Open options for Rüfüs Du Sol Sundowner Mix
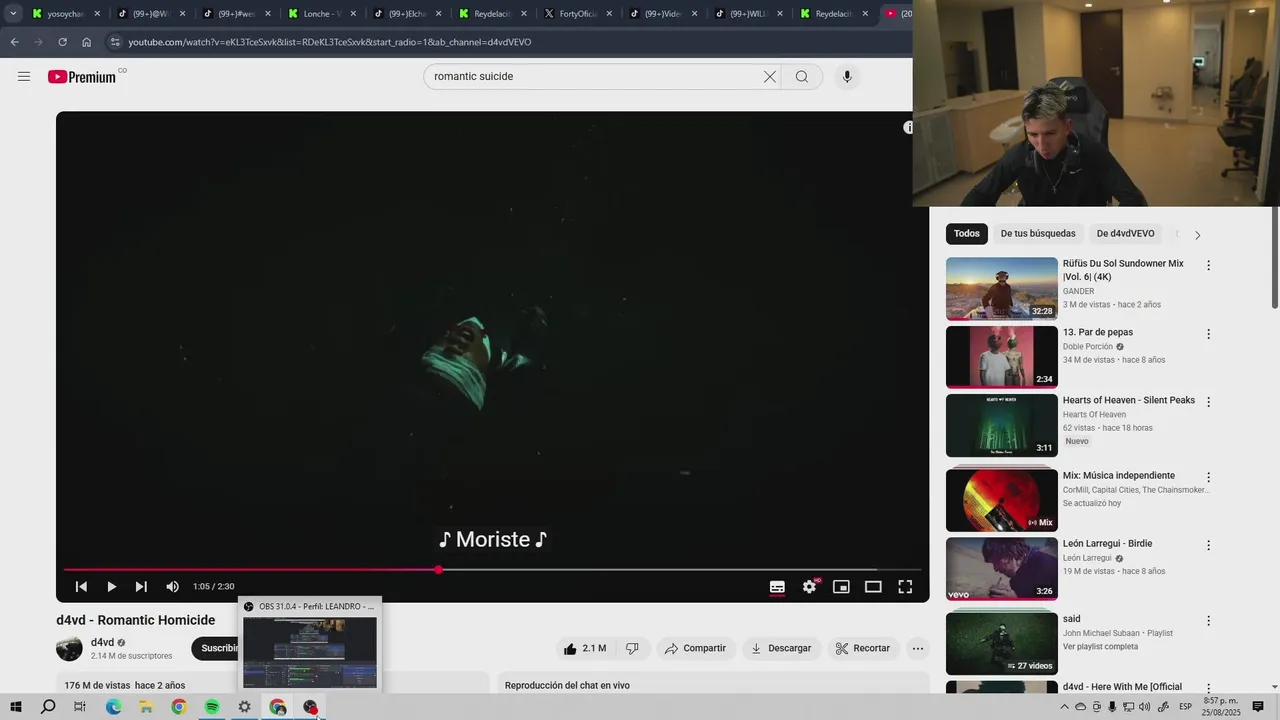 pyautogui.click(x=1208, y=266)
